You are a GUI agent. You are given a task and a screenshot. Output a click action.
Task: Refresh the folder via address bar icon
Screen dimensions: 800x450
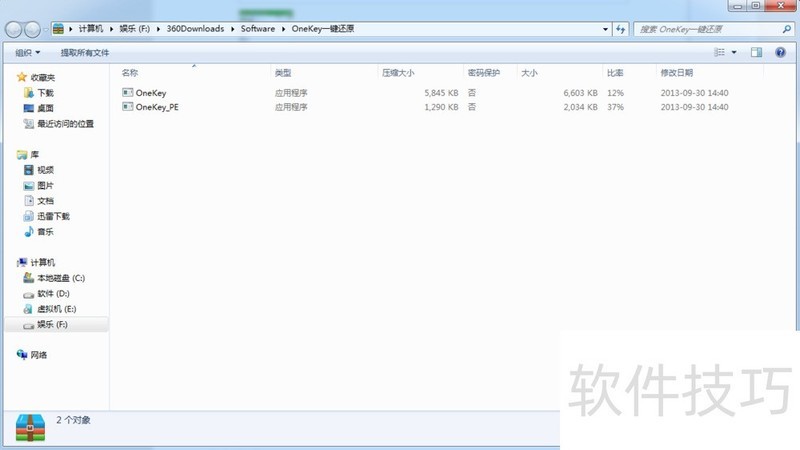(621, 29)
